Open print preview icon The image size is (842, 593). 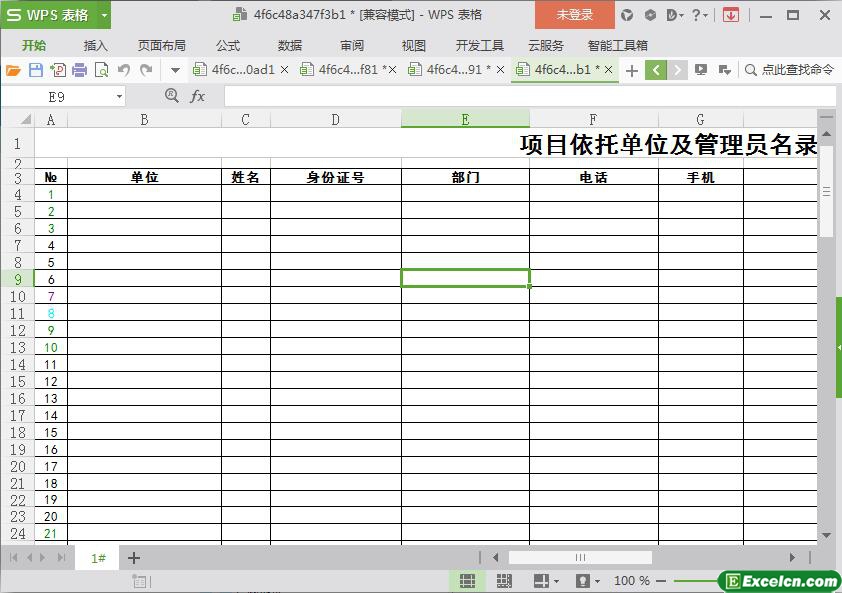(101, 70)
